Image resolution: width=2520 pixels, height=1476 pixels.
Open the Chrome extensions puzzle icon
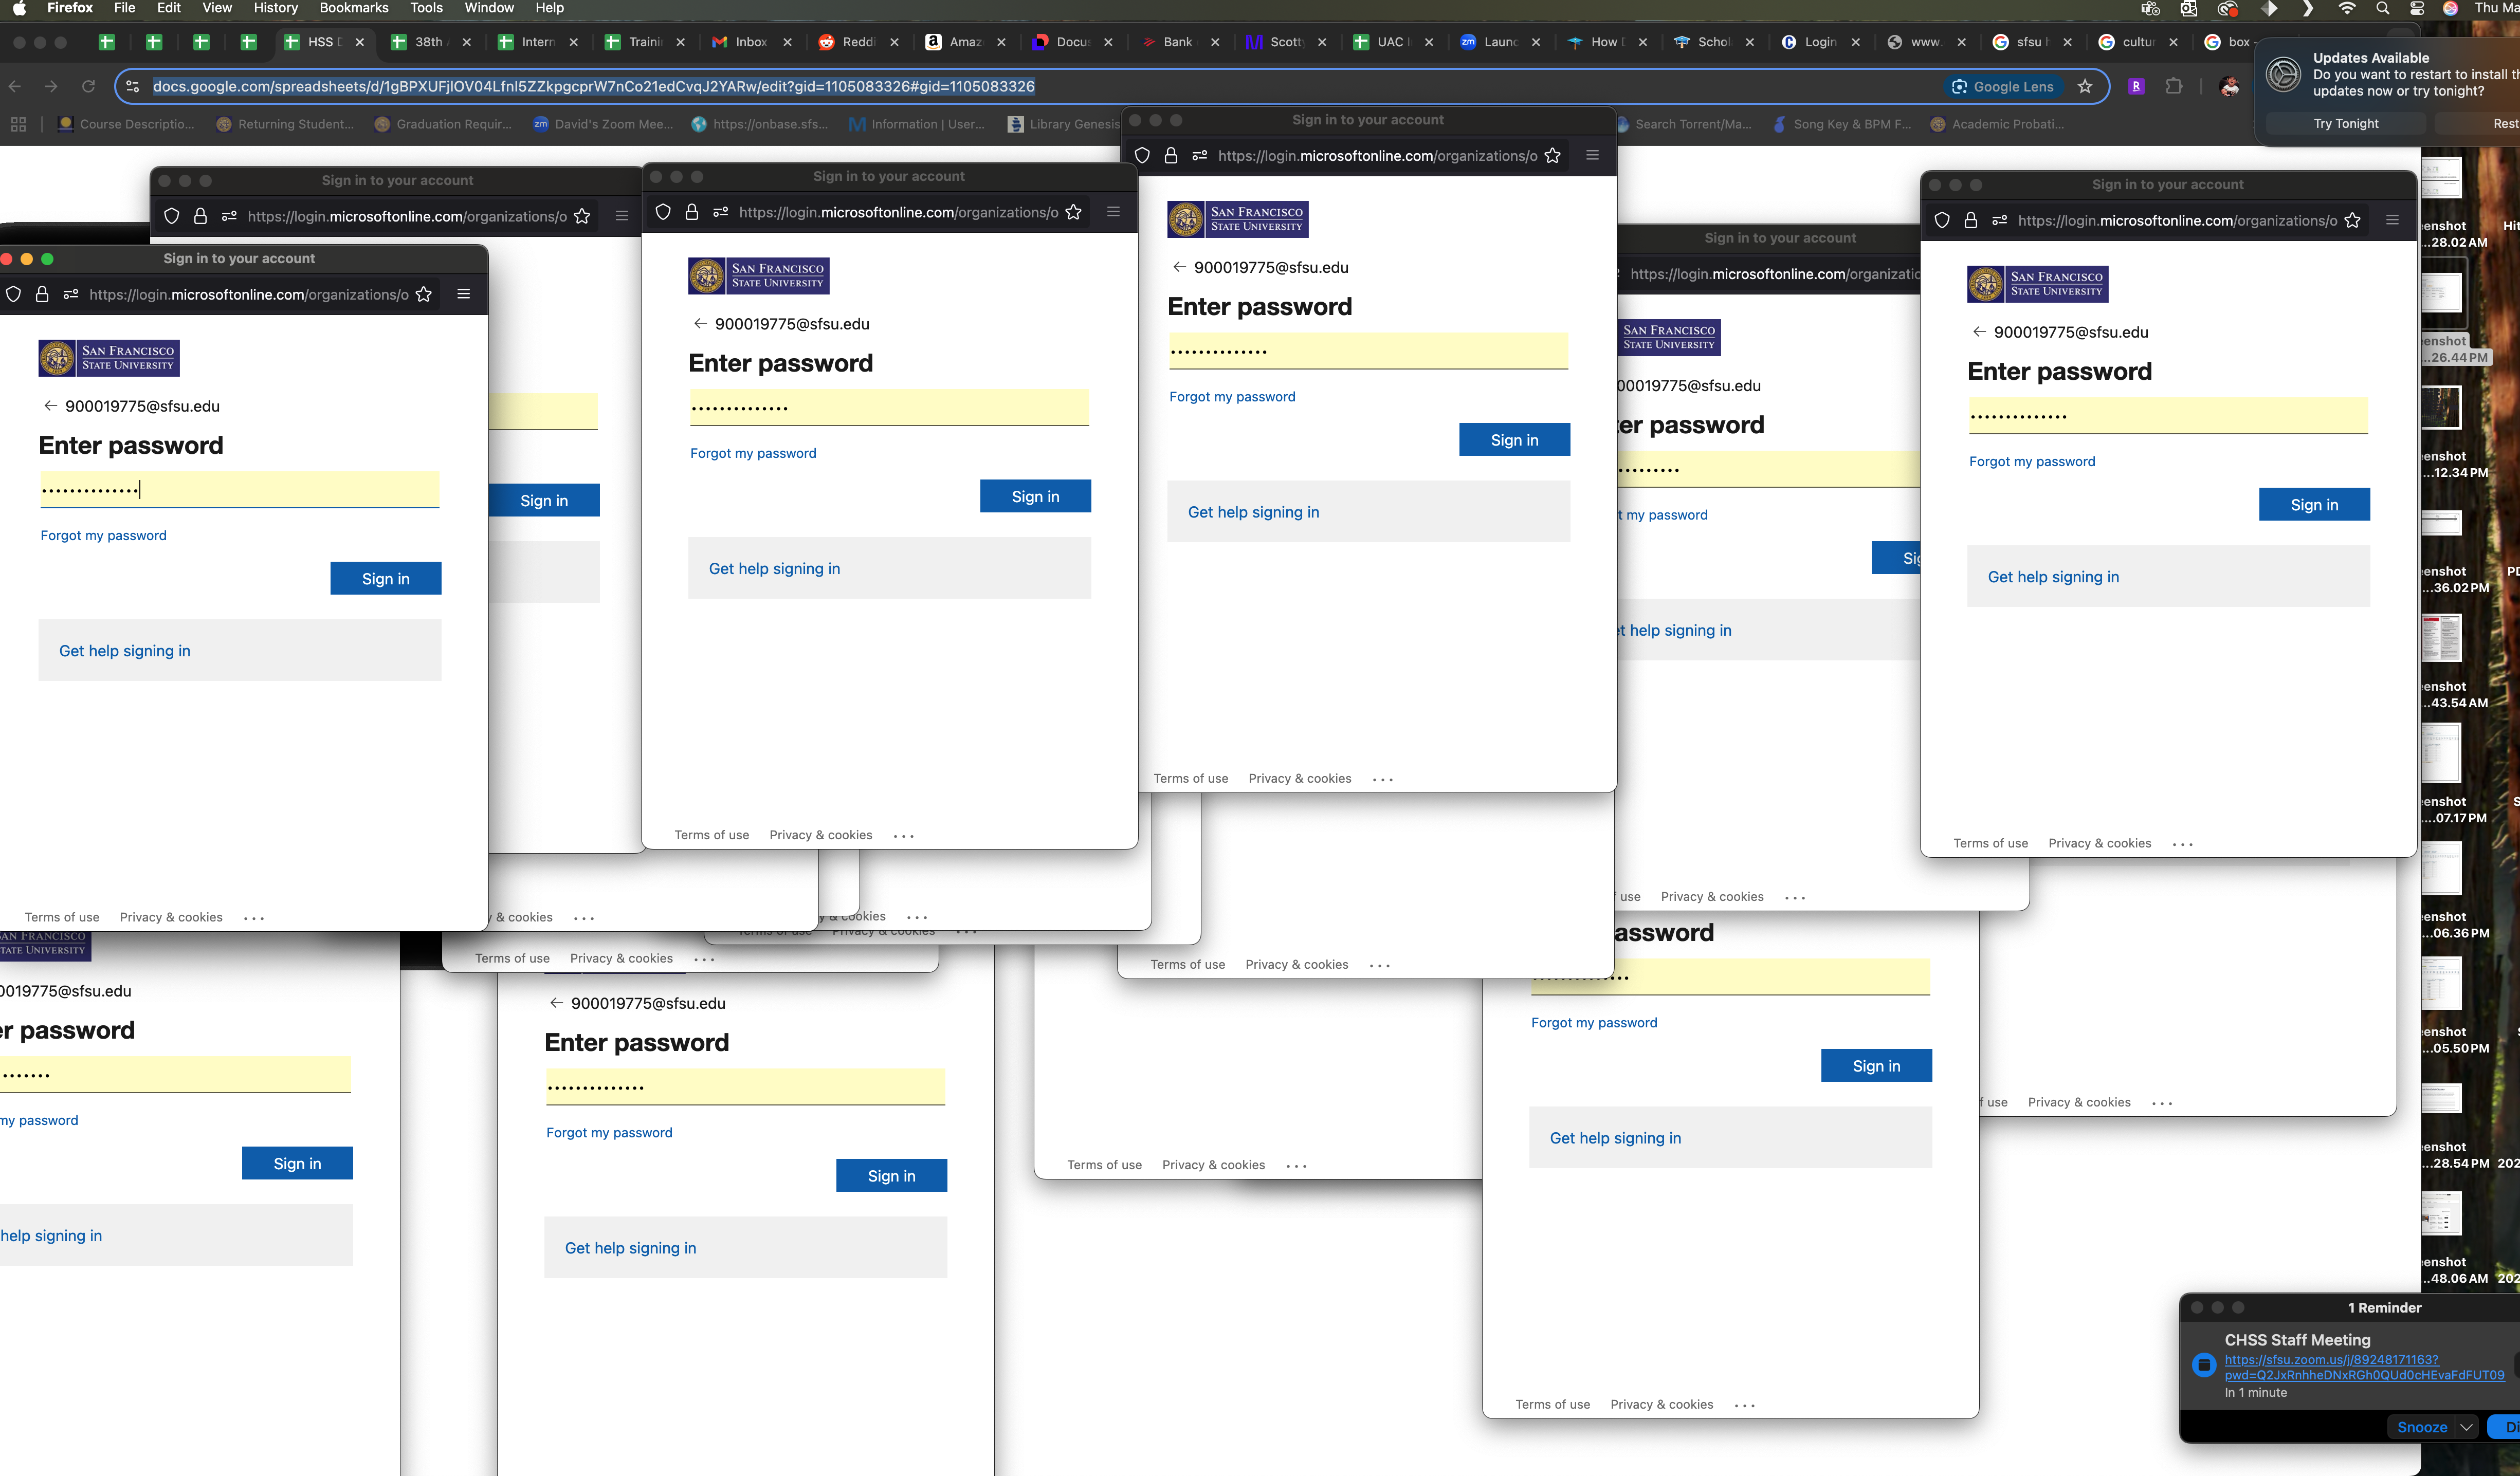2174,87
